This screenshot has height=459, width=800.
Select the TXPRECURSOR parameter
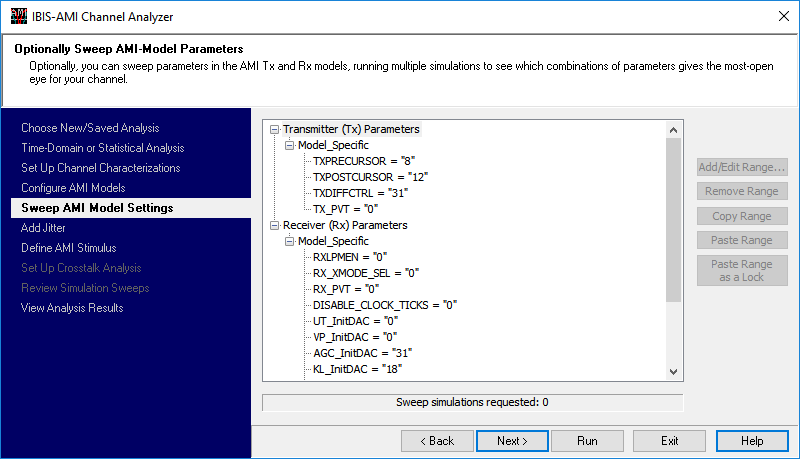pyautogui.click(x=363, y=161)
